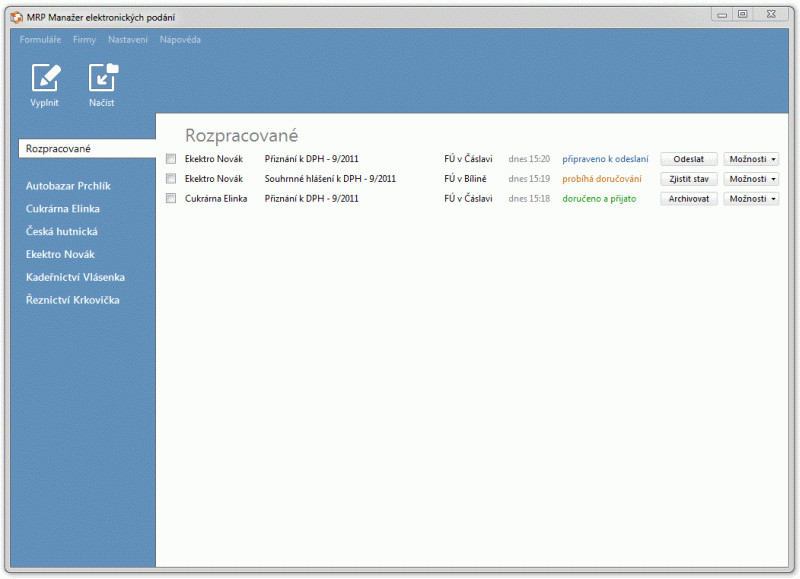800x579 pixels.
Task: Tick checkbox for Cukrárna Elinka row
Action: (171, 198)
